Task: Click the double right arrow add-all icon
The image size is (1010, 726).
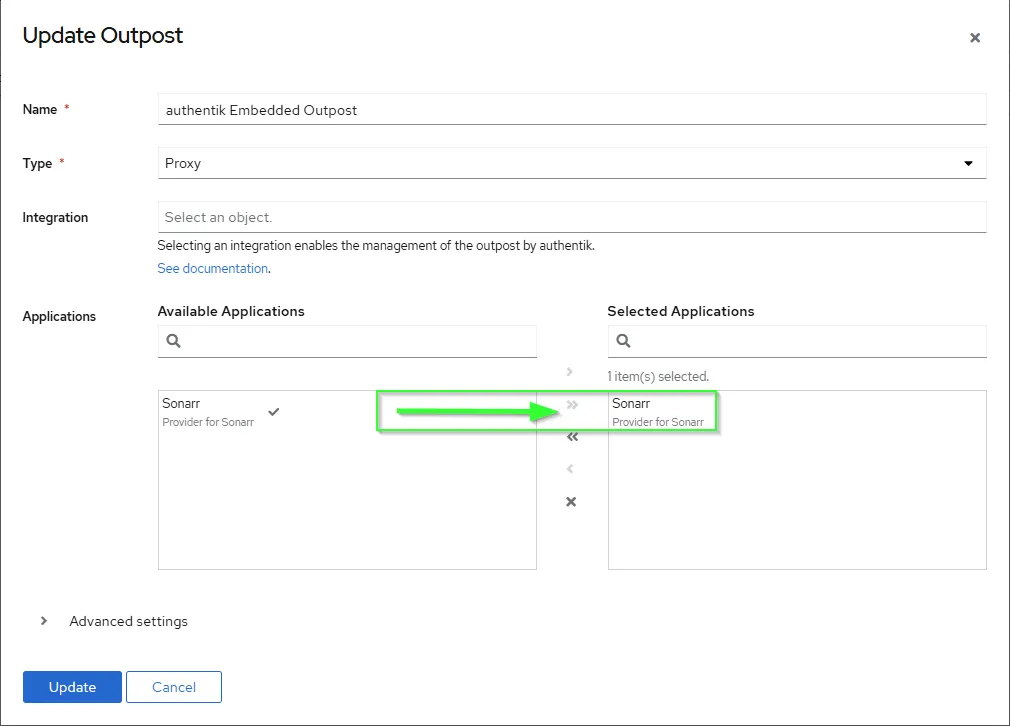Action: click(x=572, y=405)
